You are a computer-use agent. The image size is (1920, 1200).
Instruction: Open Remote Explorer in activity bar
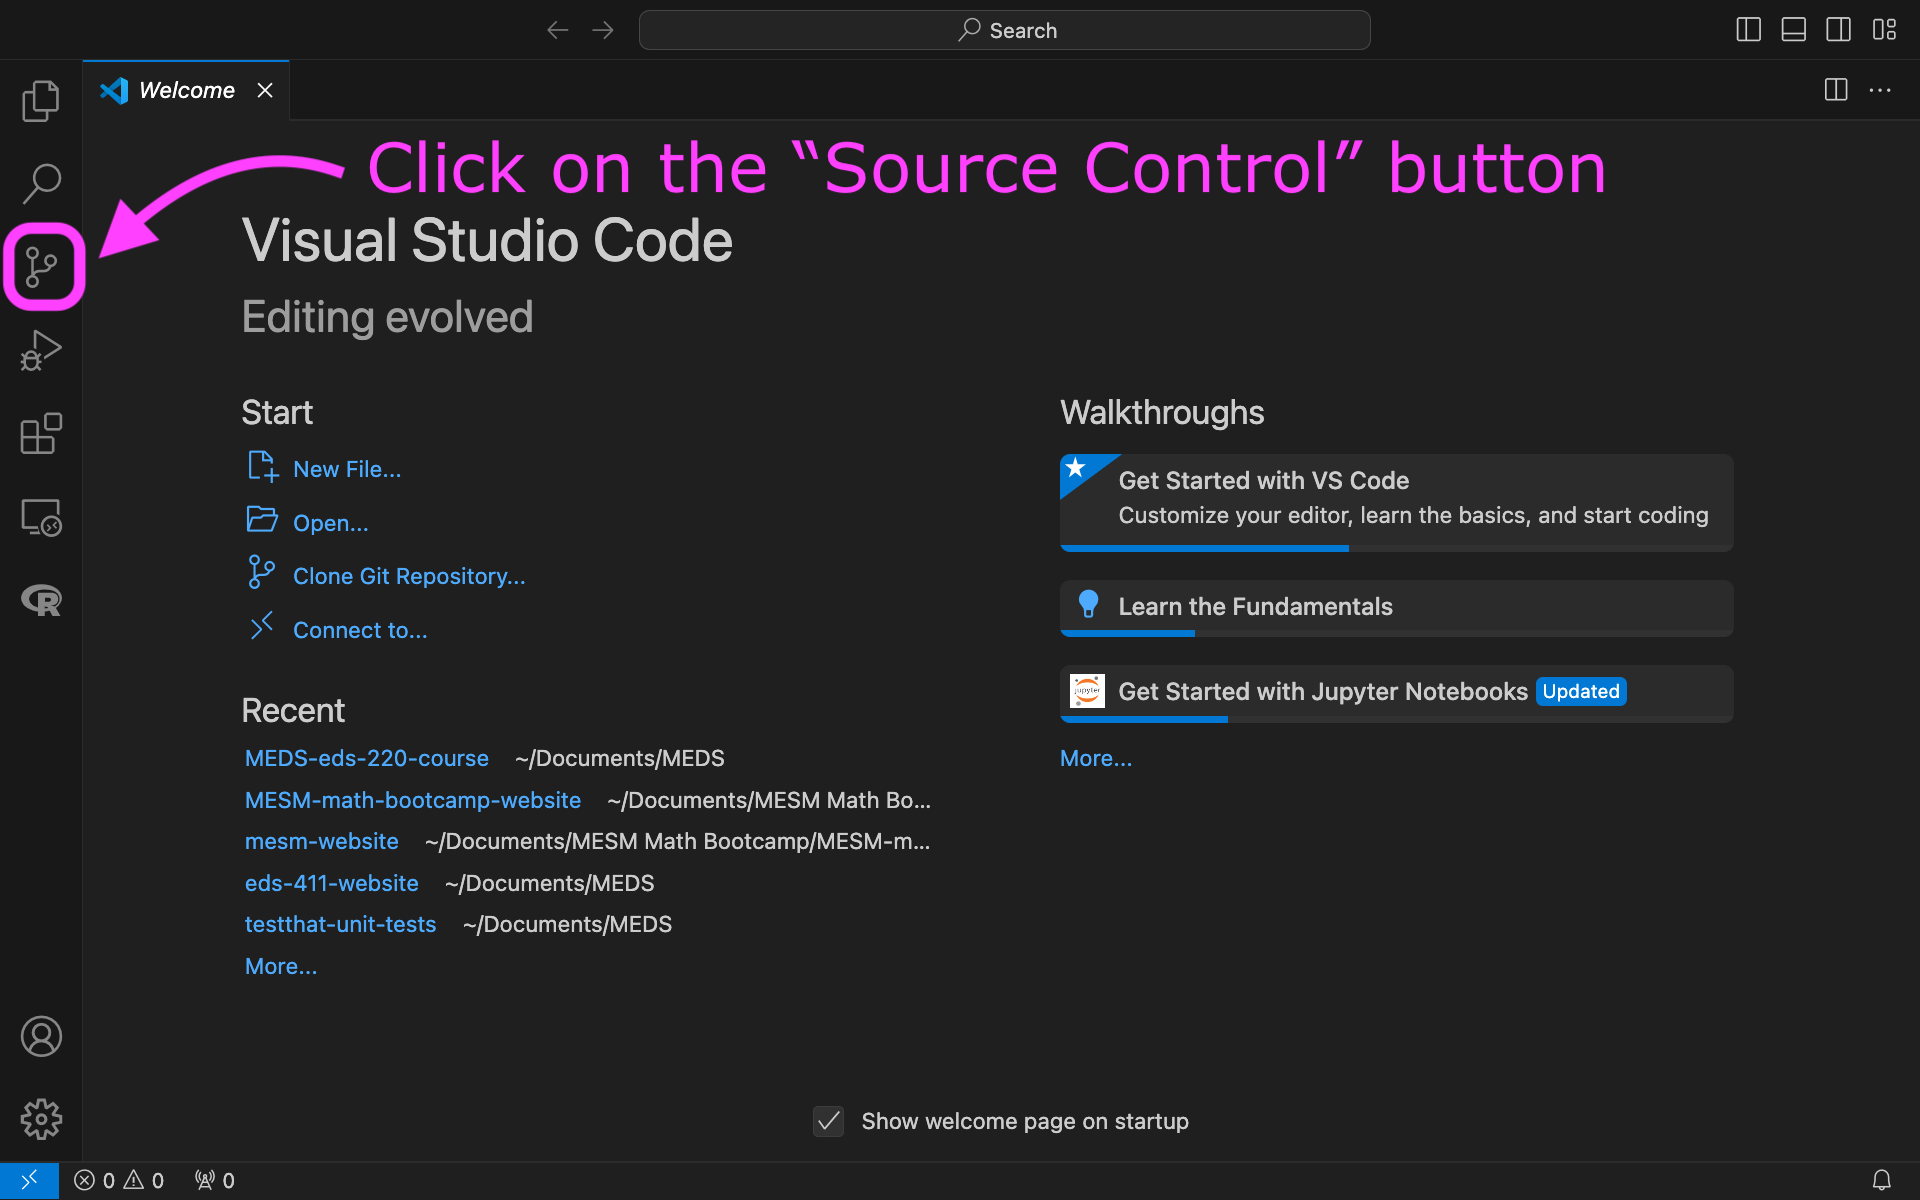(x=41, y=518)
